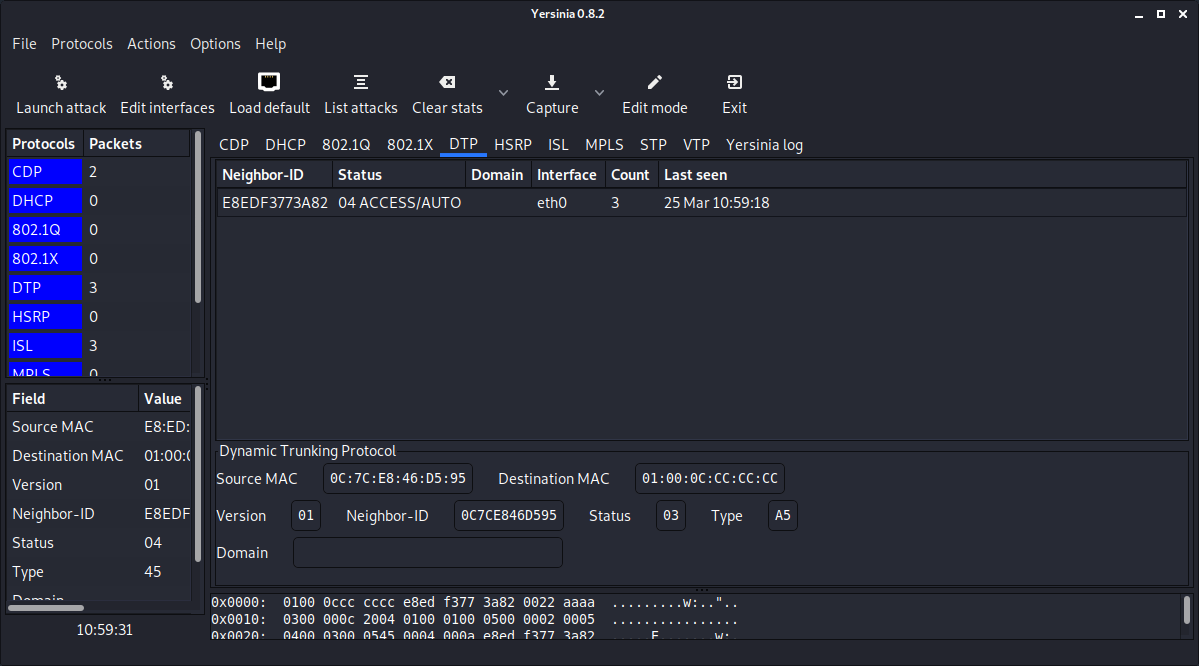1199x666 pixels.
Task: Click the Exit door icon
Action: click(734, 82)
